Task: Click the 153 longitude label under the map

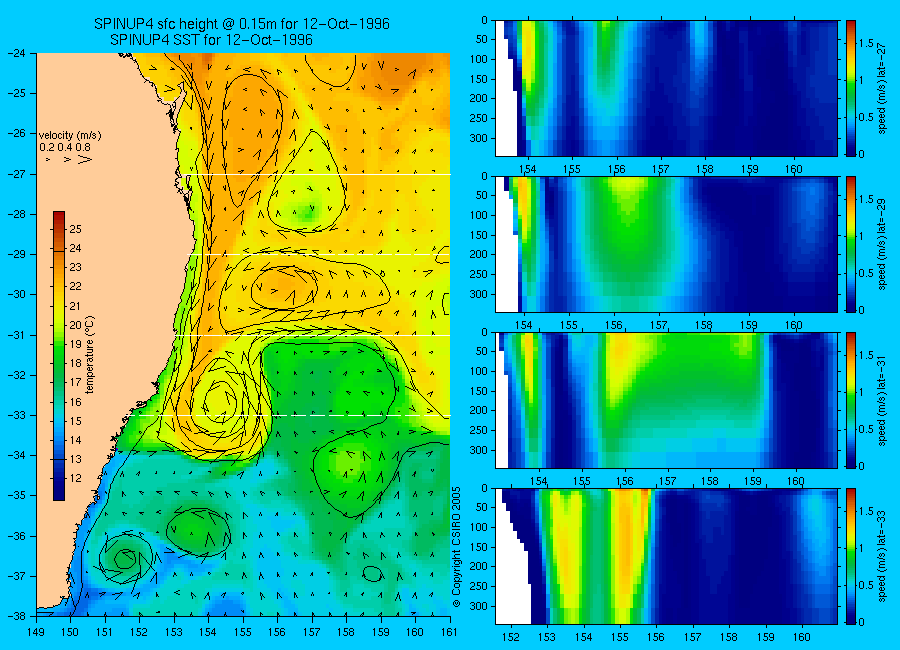Action: pos(174,632)
